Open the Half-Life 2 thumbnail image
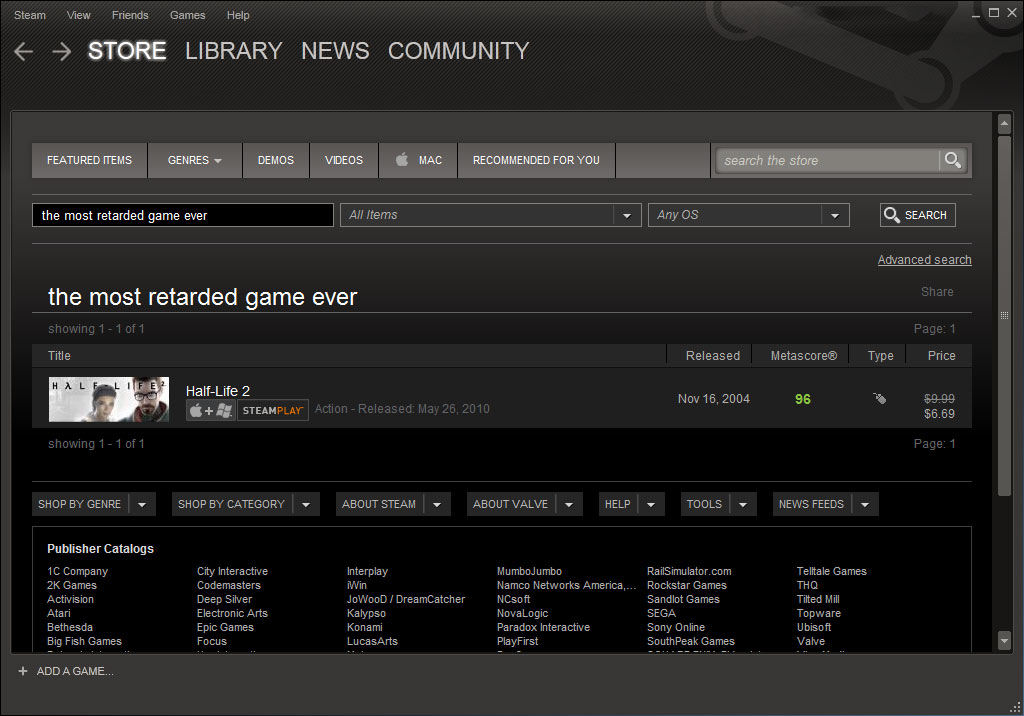The height and width of the screenshot is (716, 1024). [x=109, y=399]
